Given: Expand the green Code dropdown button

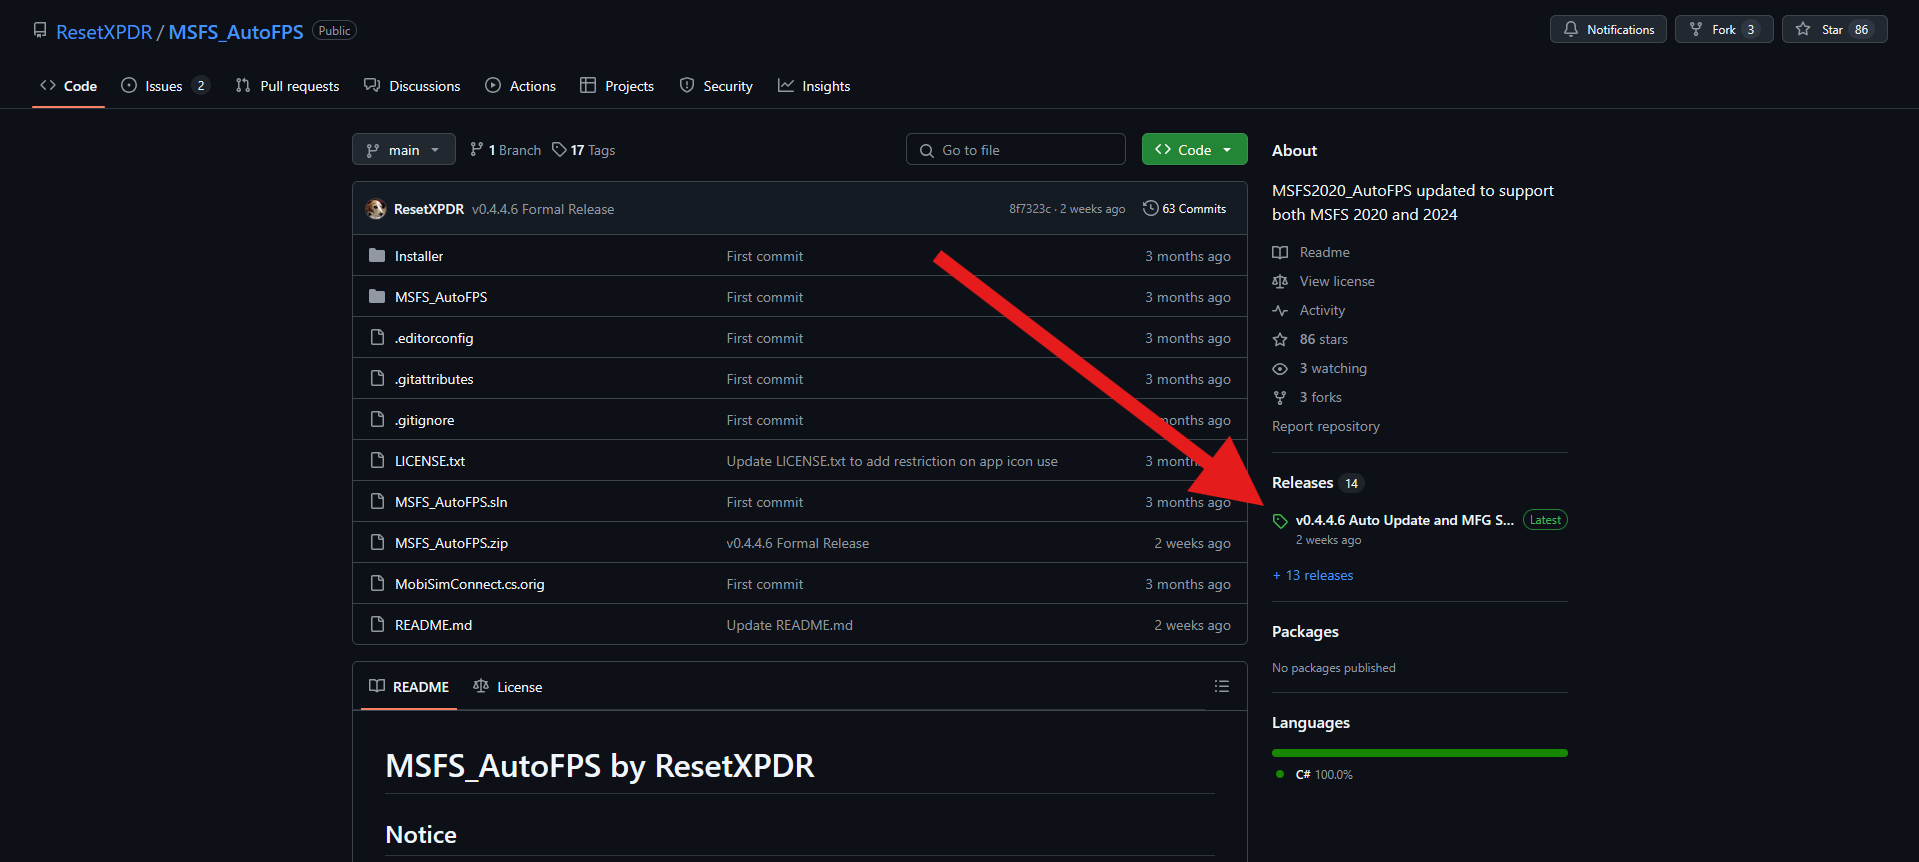Looking at the screenshot, I should 1194,150.
